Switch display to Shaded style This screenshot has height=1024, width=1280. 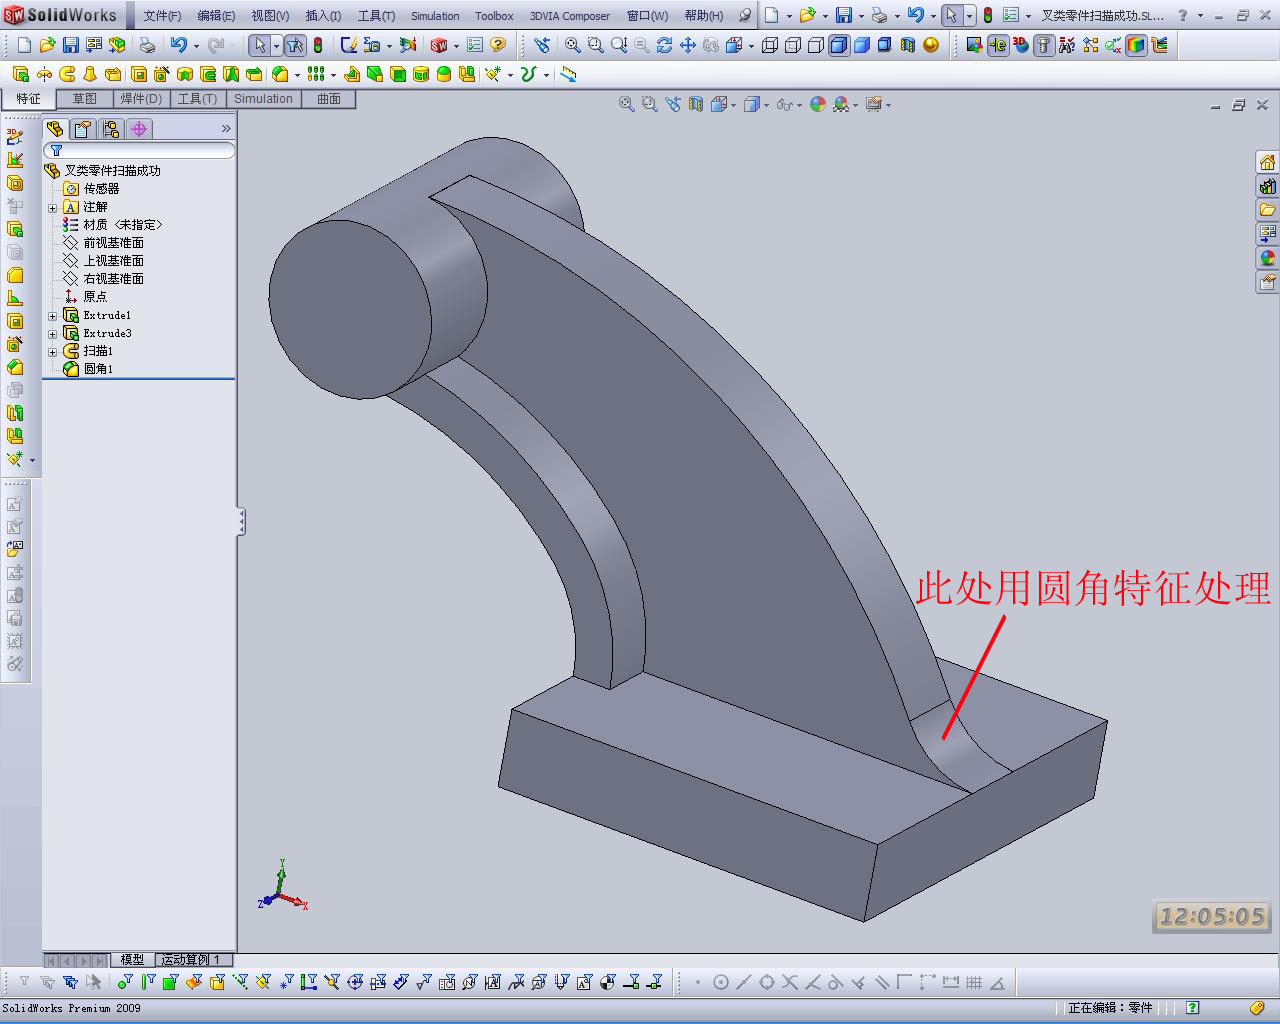point(862,45)
